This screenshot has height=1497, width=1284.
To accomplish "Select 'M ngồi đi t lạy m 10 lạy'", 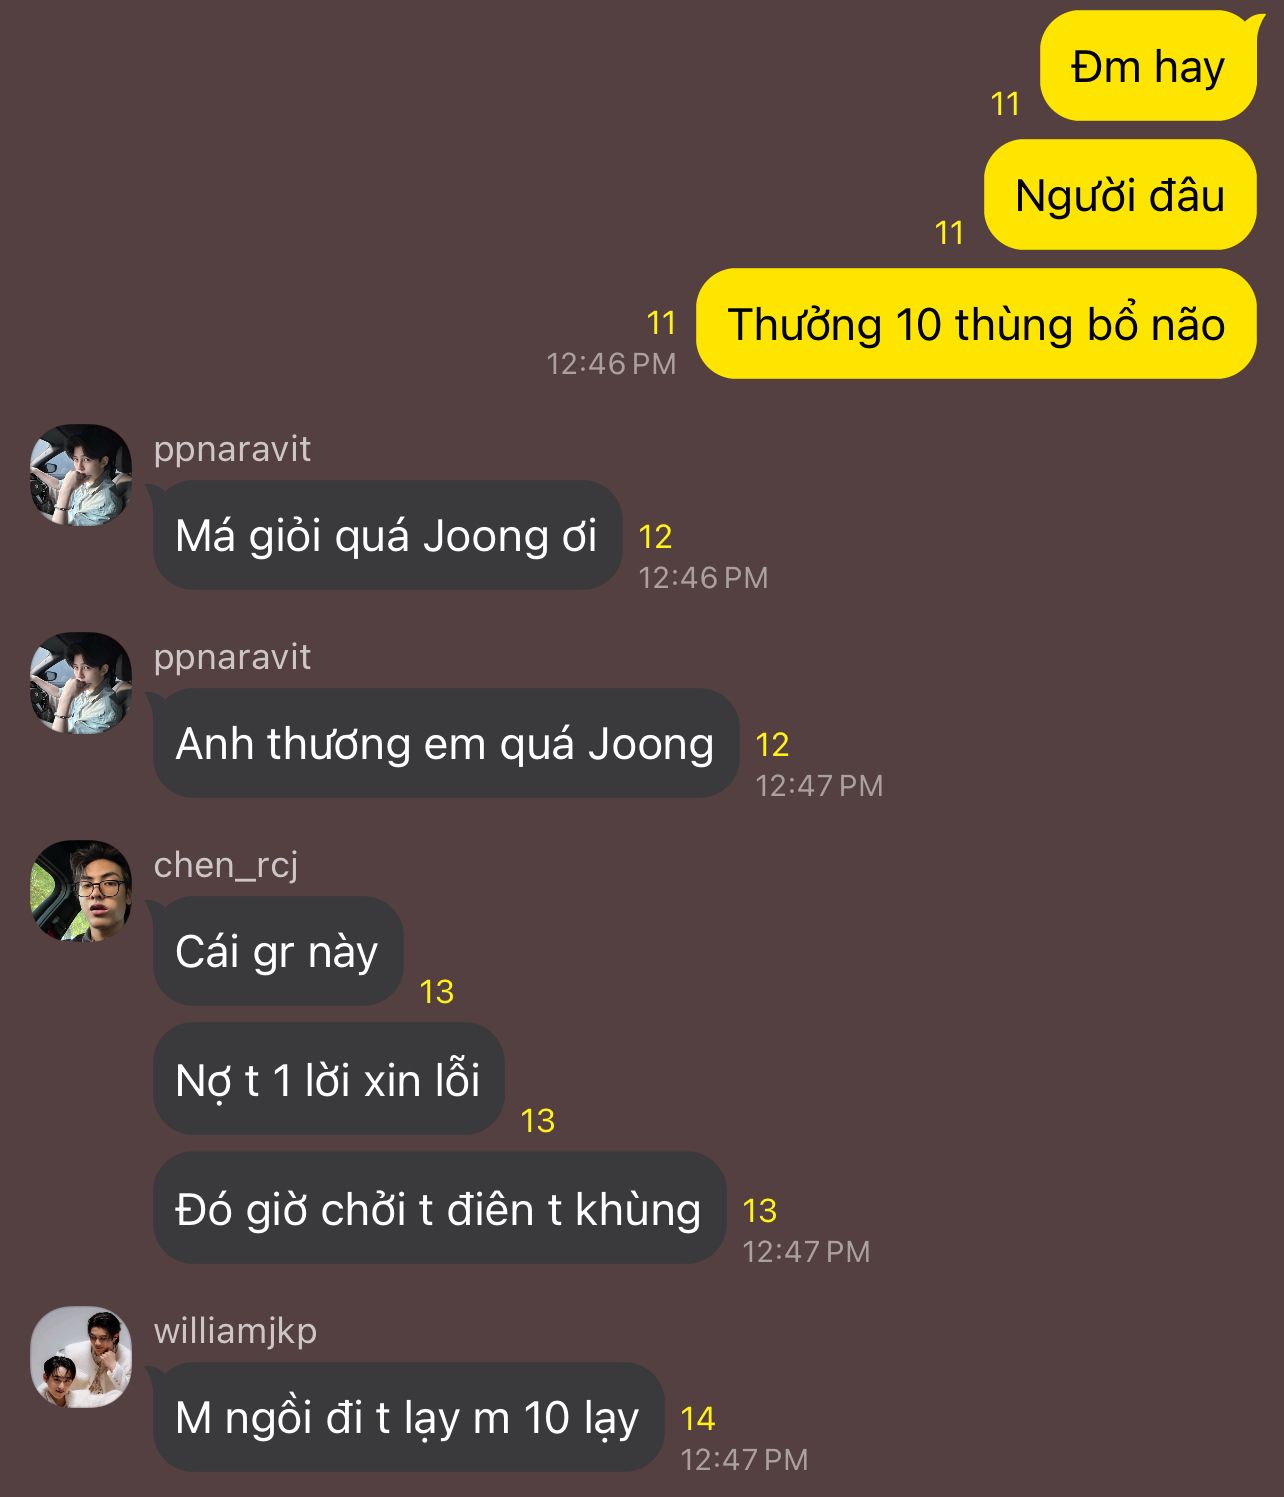I will click(x=408, y=1417).
